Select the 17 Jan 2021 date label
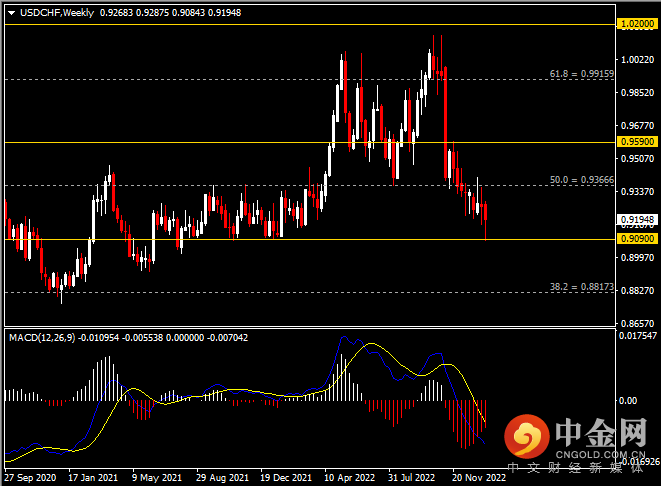The width and height of the screenshot is (661, 486). tap(93, 478)
